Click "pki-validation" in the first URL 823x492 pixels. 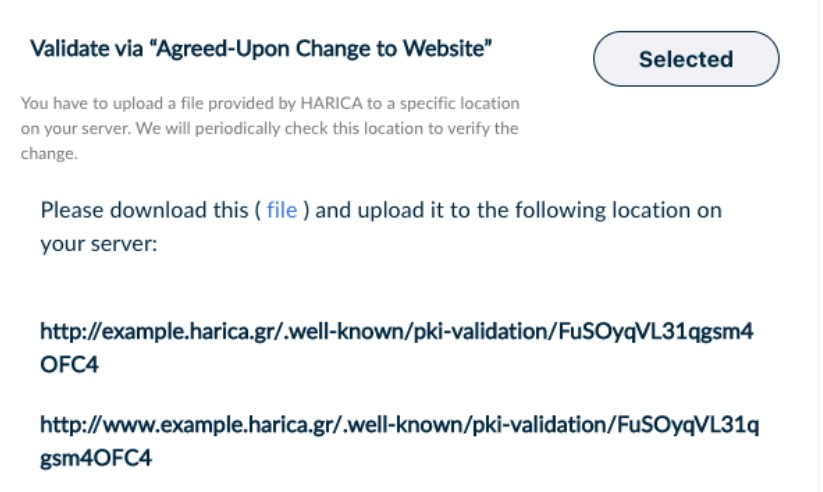pos(481,331)
